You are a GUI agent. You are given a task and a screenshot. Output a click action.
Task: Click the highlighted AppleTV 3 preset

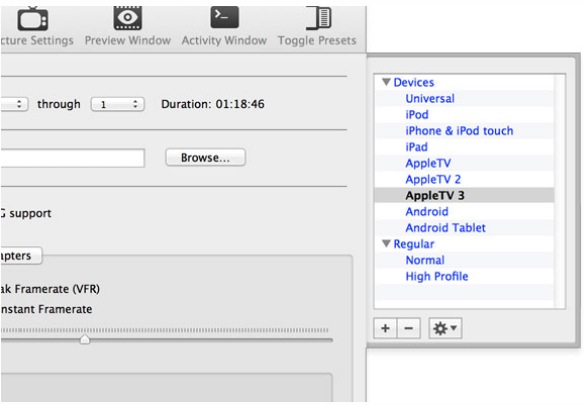pyautogui.click(x=464, y=195)
